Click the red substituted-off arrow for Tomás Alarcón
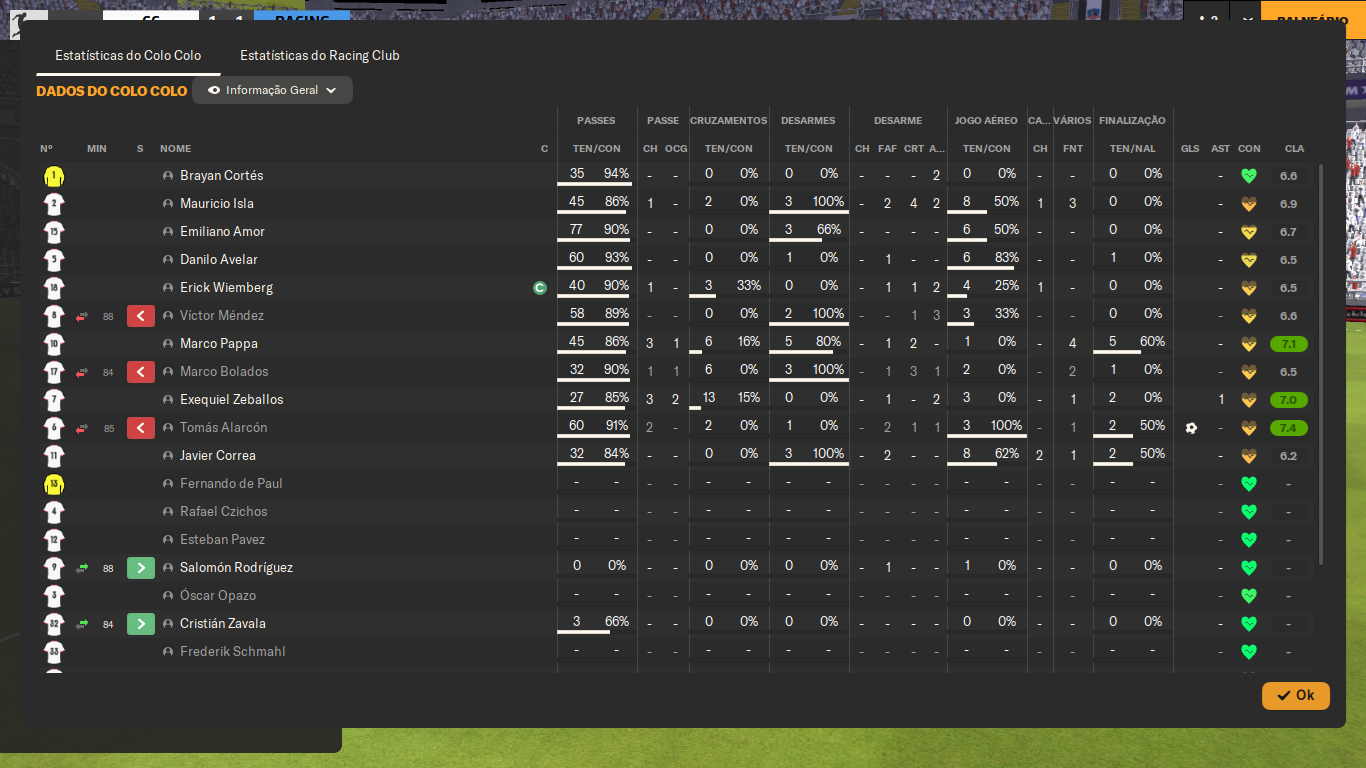 coord(141,428)
